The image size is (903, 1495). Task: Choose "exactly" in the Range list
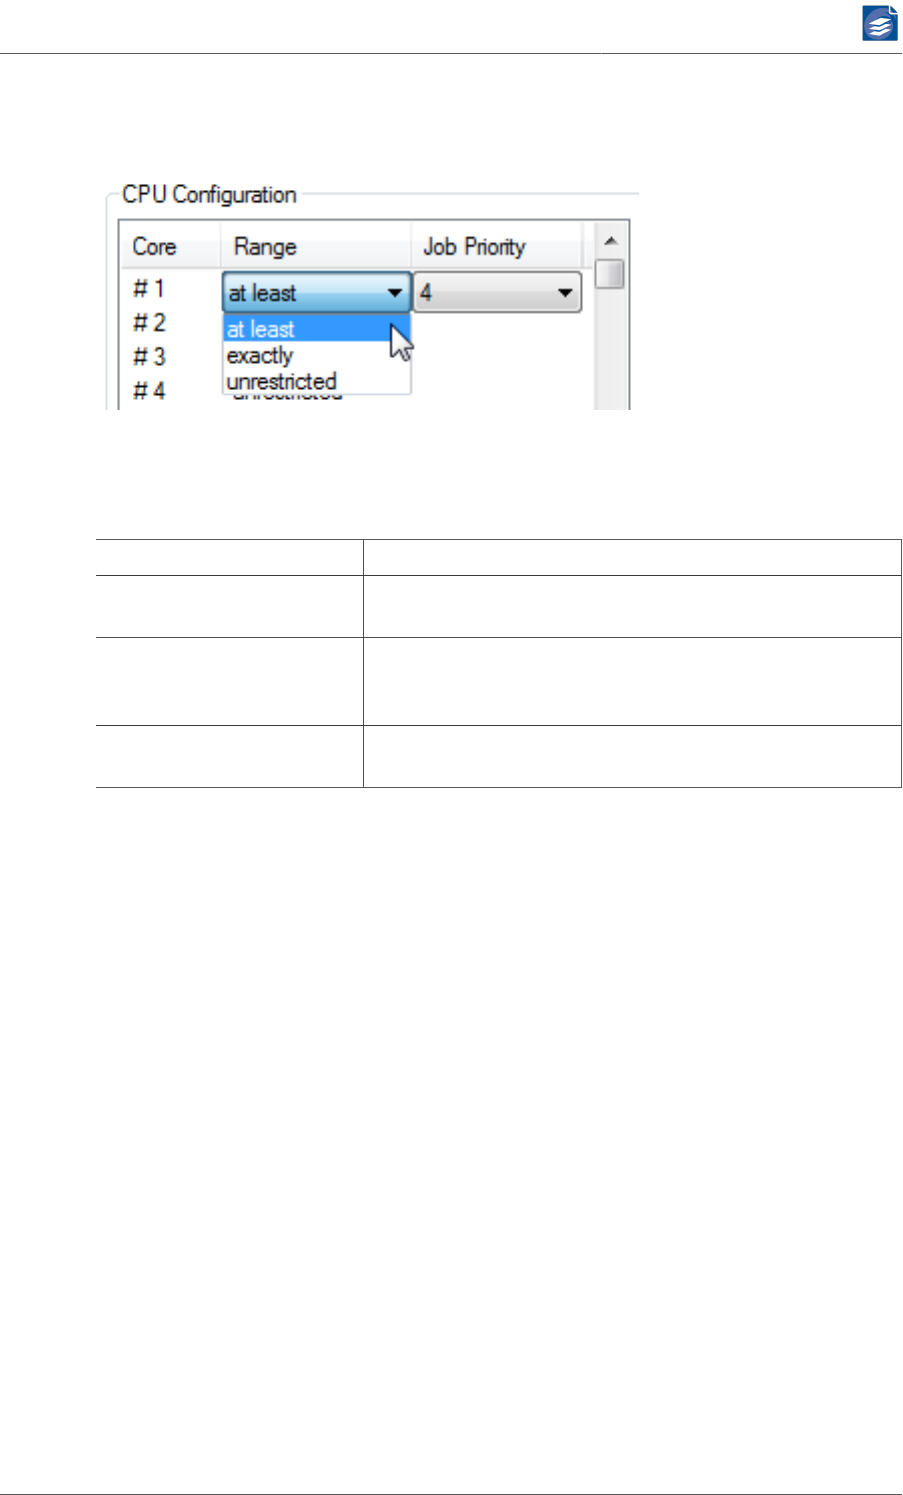(261, 356)
